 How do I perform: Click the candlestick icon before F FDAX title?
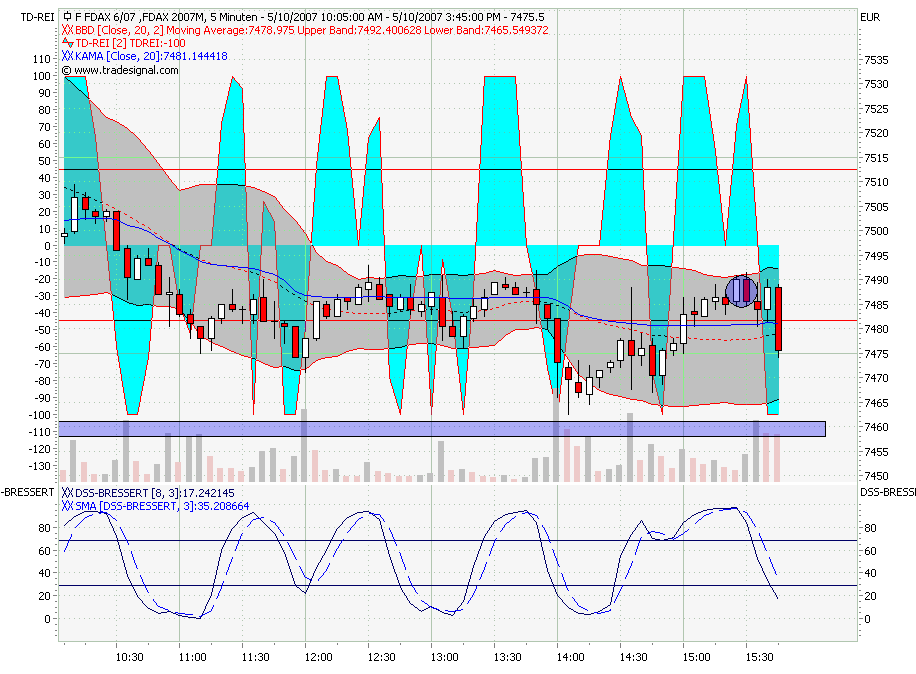pyautogui.click(x=67, y=17)
